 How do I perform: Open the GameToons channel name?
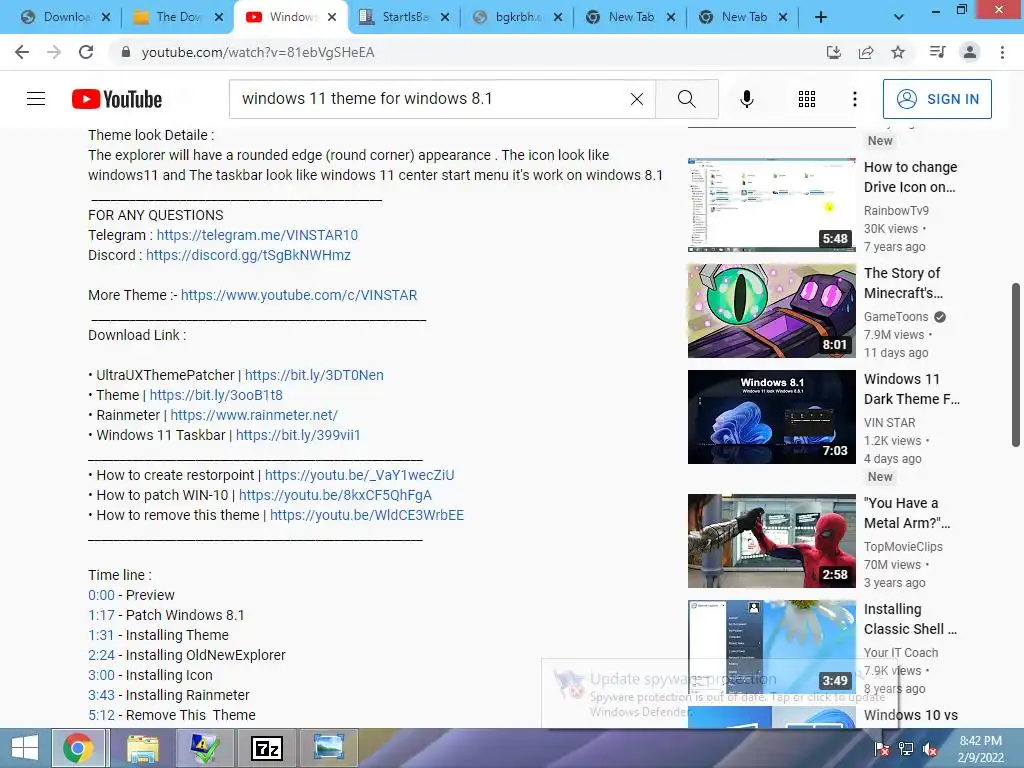(896, 317)
